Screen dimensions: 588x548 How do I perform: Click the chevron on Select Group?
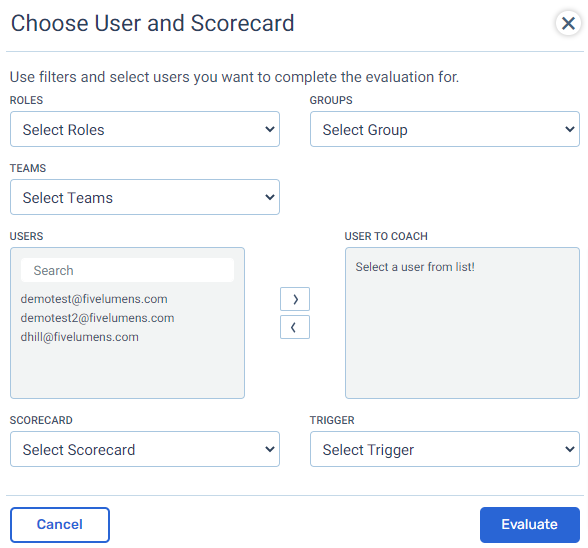(x=570, y=129)
